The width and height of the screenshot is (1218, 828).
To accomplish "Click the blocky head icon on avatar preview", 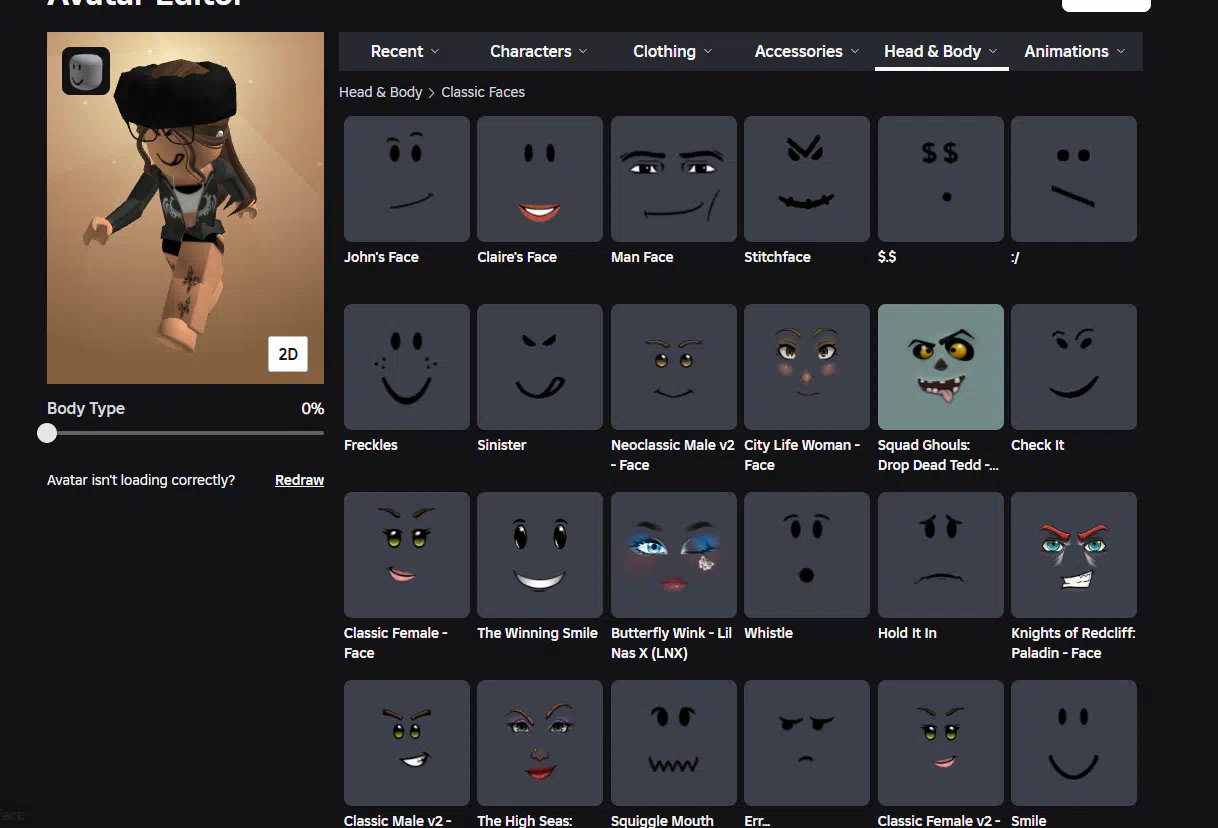I will [x=86, y=71].
